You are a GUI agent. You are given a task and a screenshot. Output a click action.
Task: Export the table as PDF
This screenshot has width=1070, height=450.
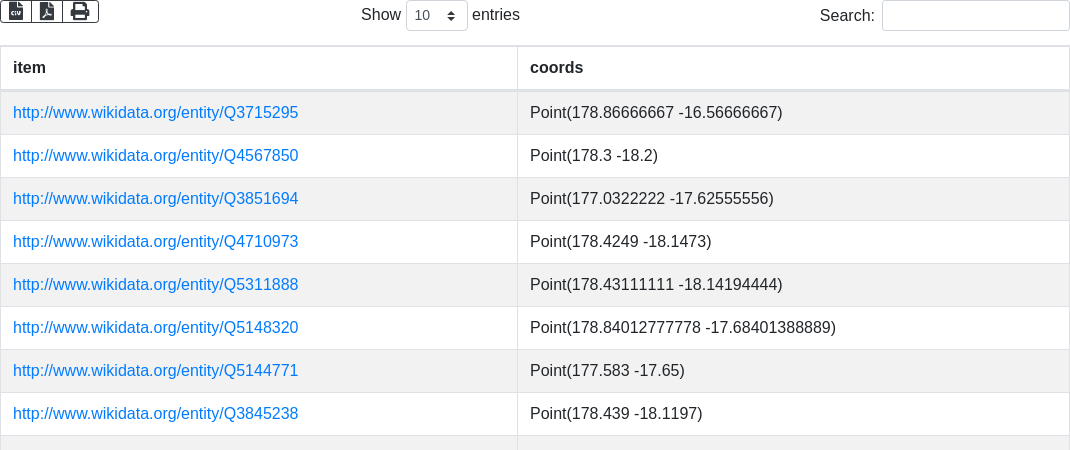(47, 11)
